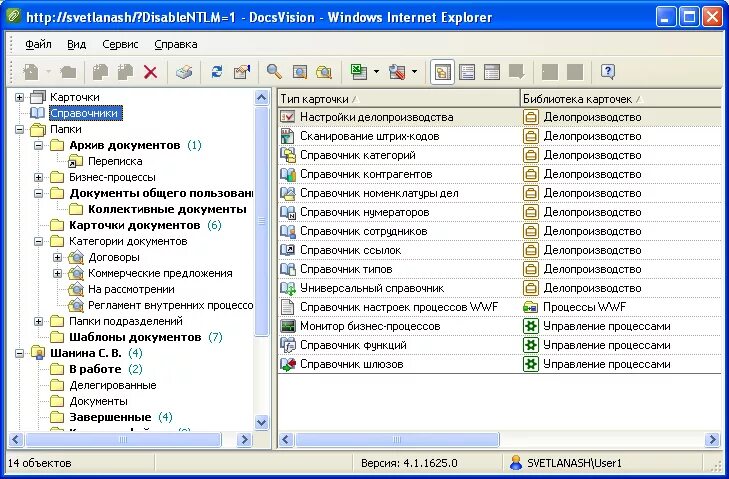Expand the Папки подразделений folder
The width and height of the screenshot is (729, 479).
pos(39,321)
